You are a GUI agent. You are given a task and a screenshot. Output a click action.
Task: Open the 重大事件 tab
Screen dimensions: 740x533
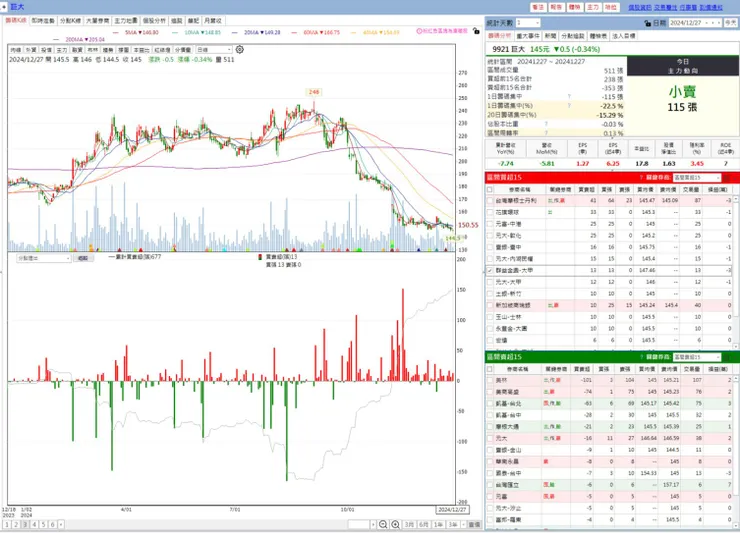point(528,36)
